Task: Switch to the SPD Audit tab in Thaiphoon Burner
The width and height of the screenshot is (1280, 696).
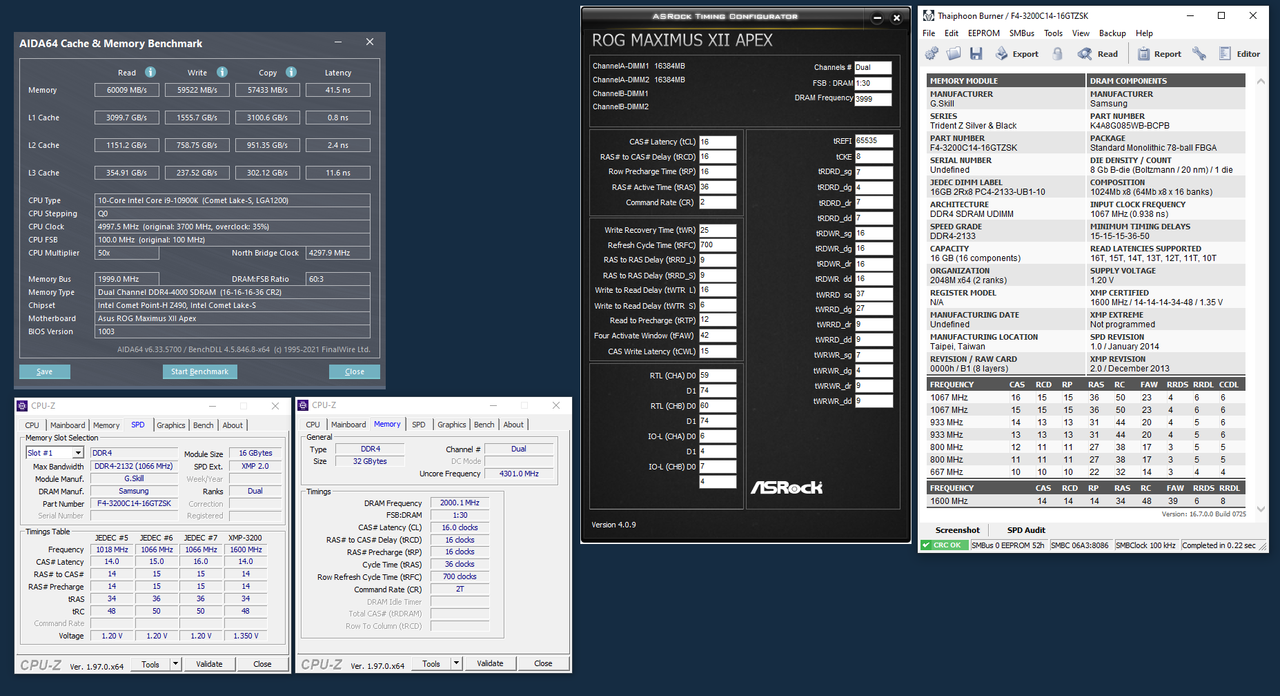Action: tap(1026, 530)
